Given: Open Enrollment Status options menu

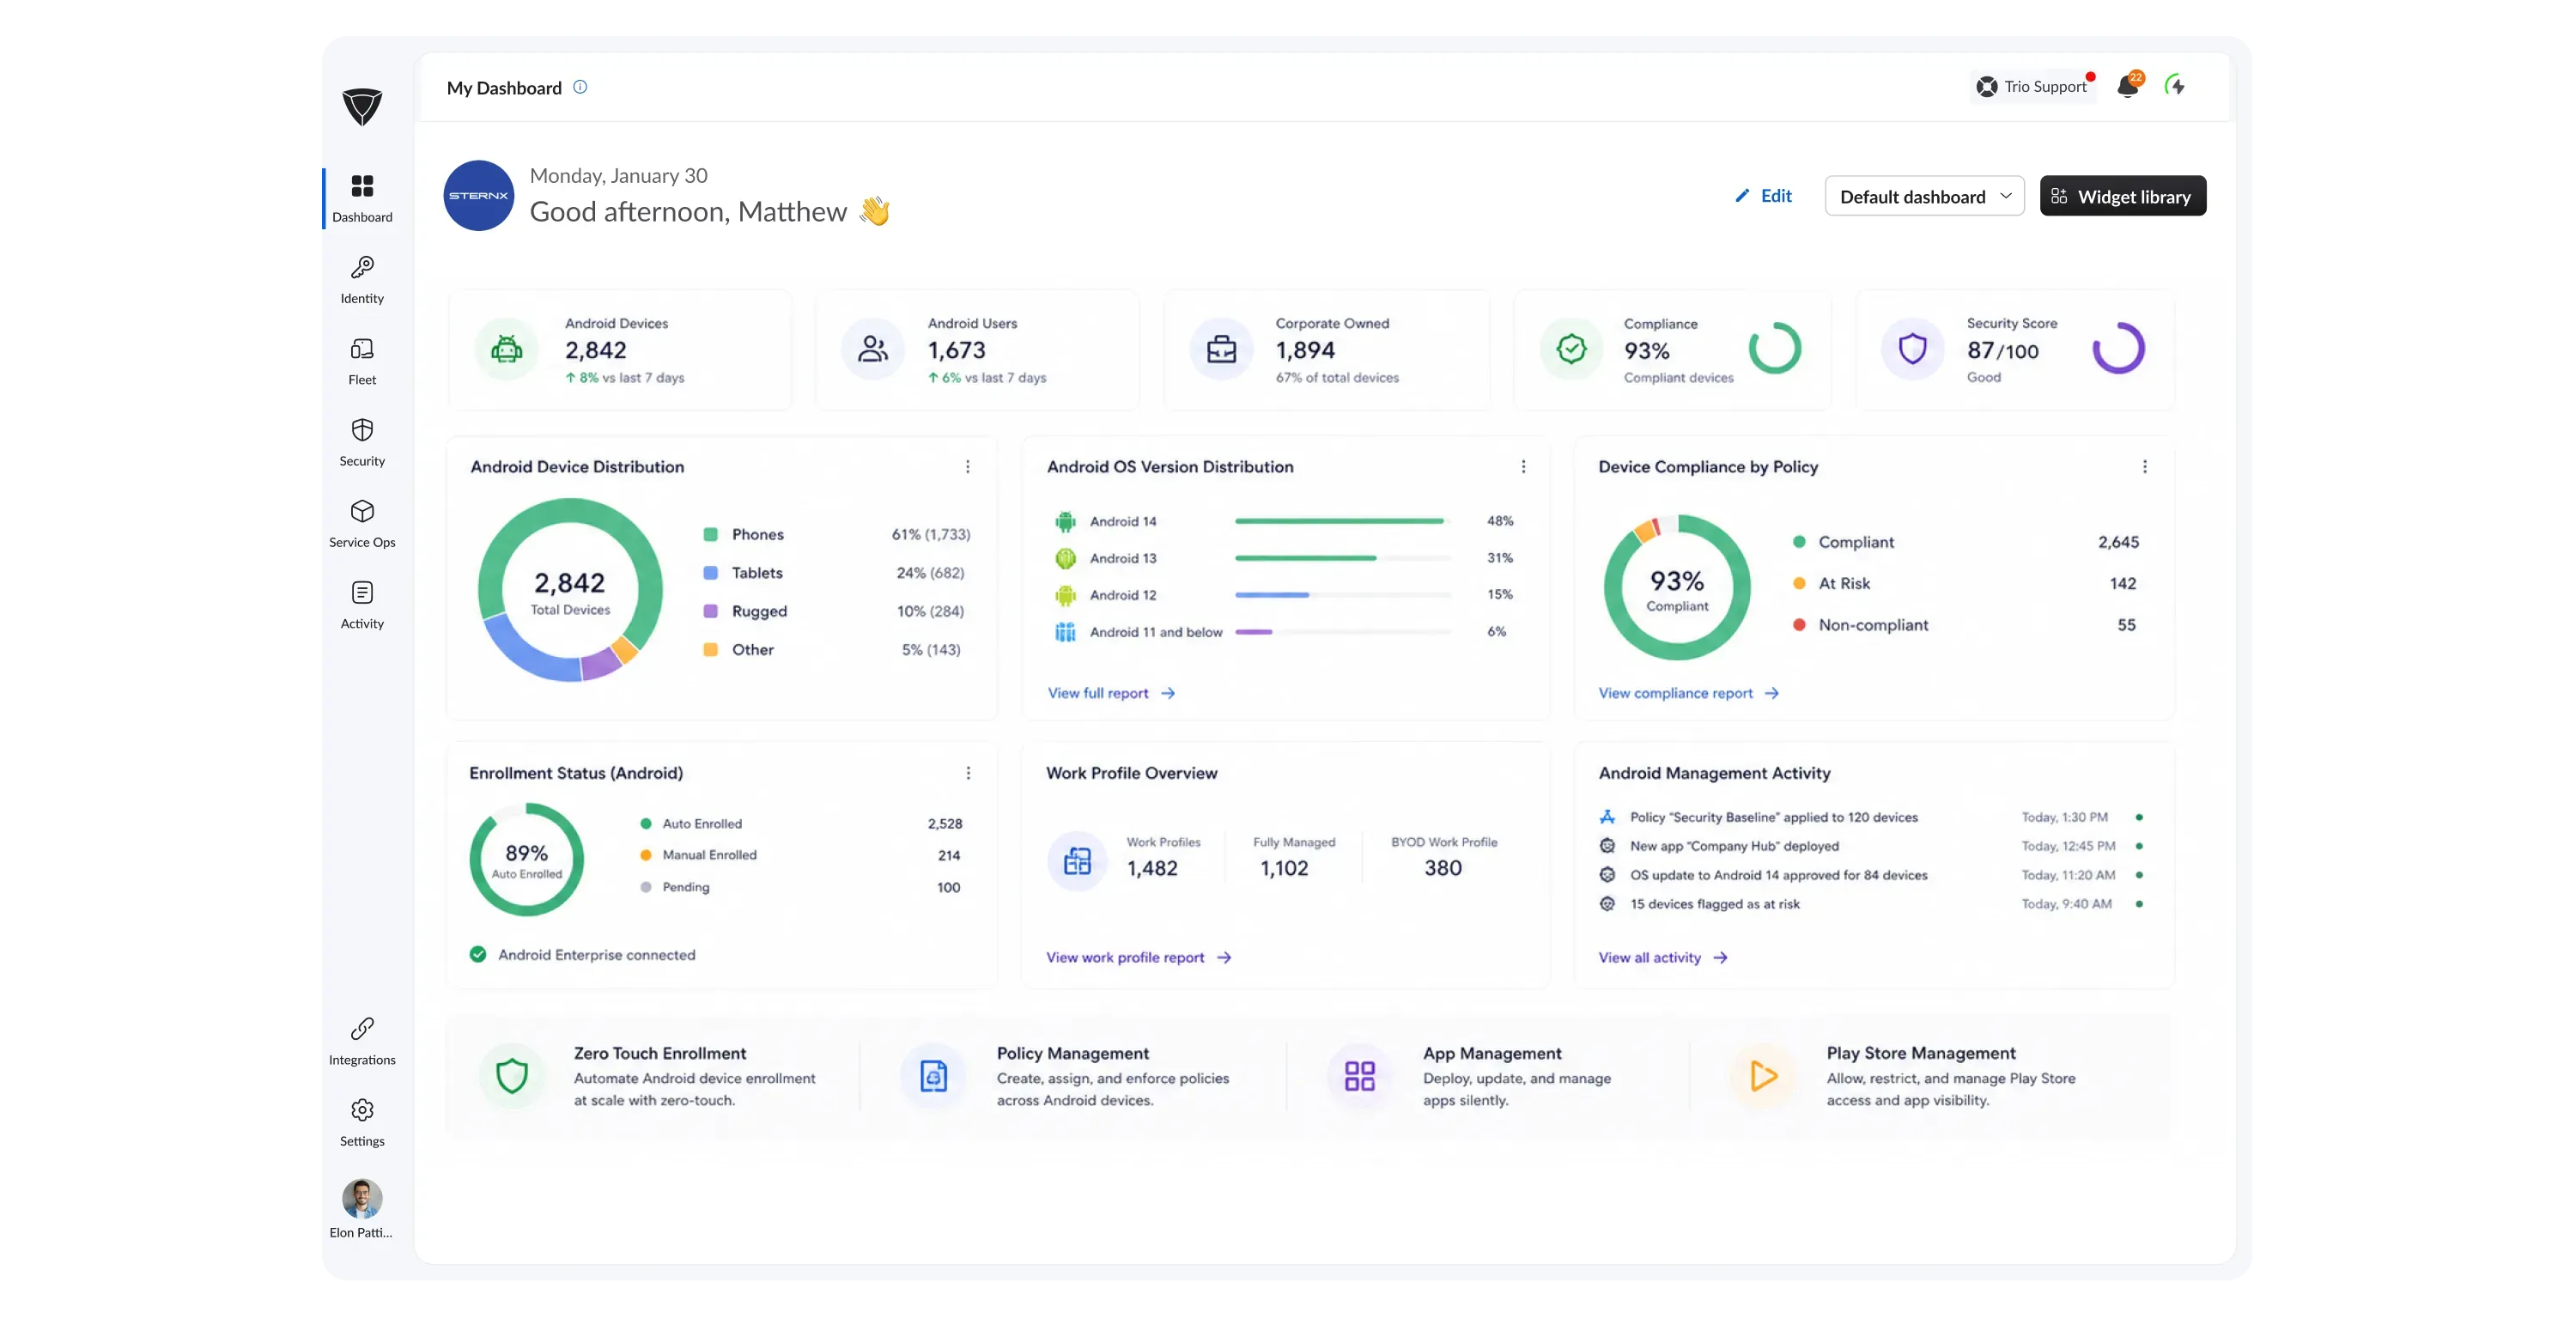Looking at the screenshot, I should (968, 773).
